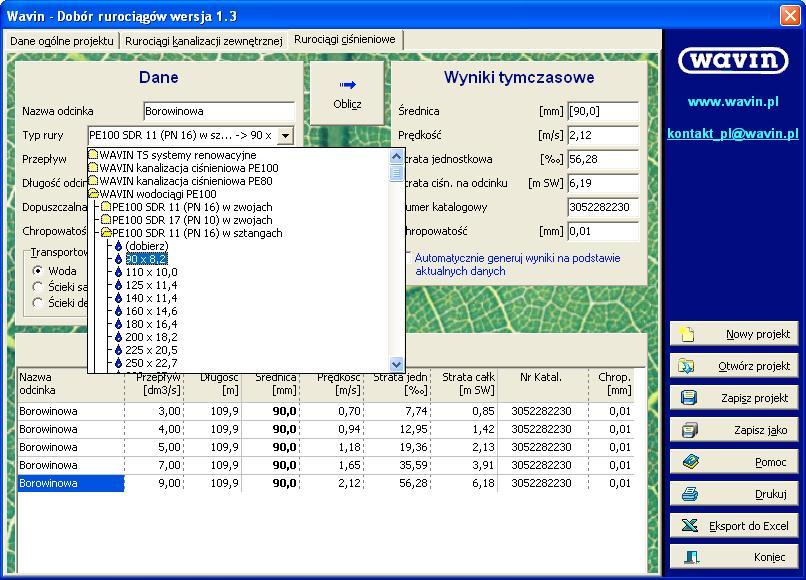Image resolution: width=806 pixels, height=580 pixels.
Task: Click the Prędkość result field
Action: pyautogui.click(x=603, y=135)
